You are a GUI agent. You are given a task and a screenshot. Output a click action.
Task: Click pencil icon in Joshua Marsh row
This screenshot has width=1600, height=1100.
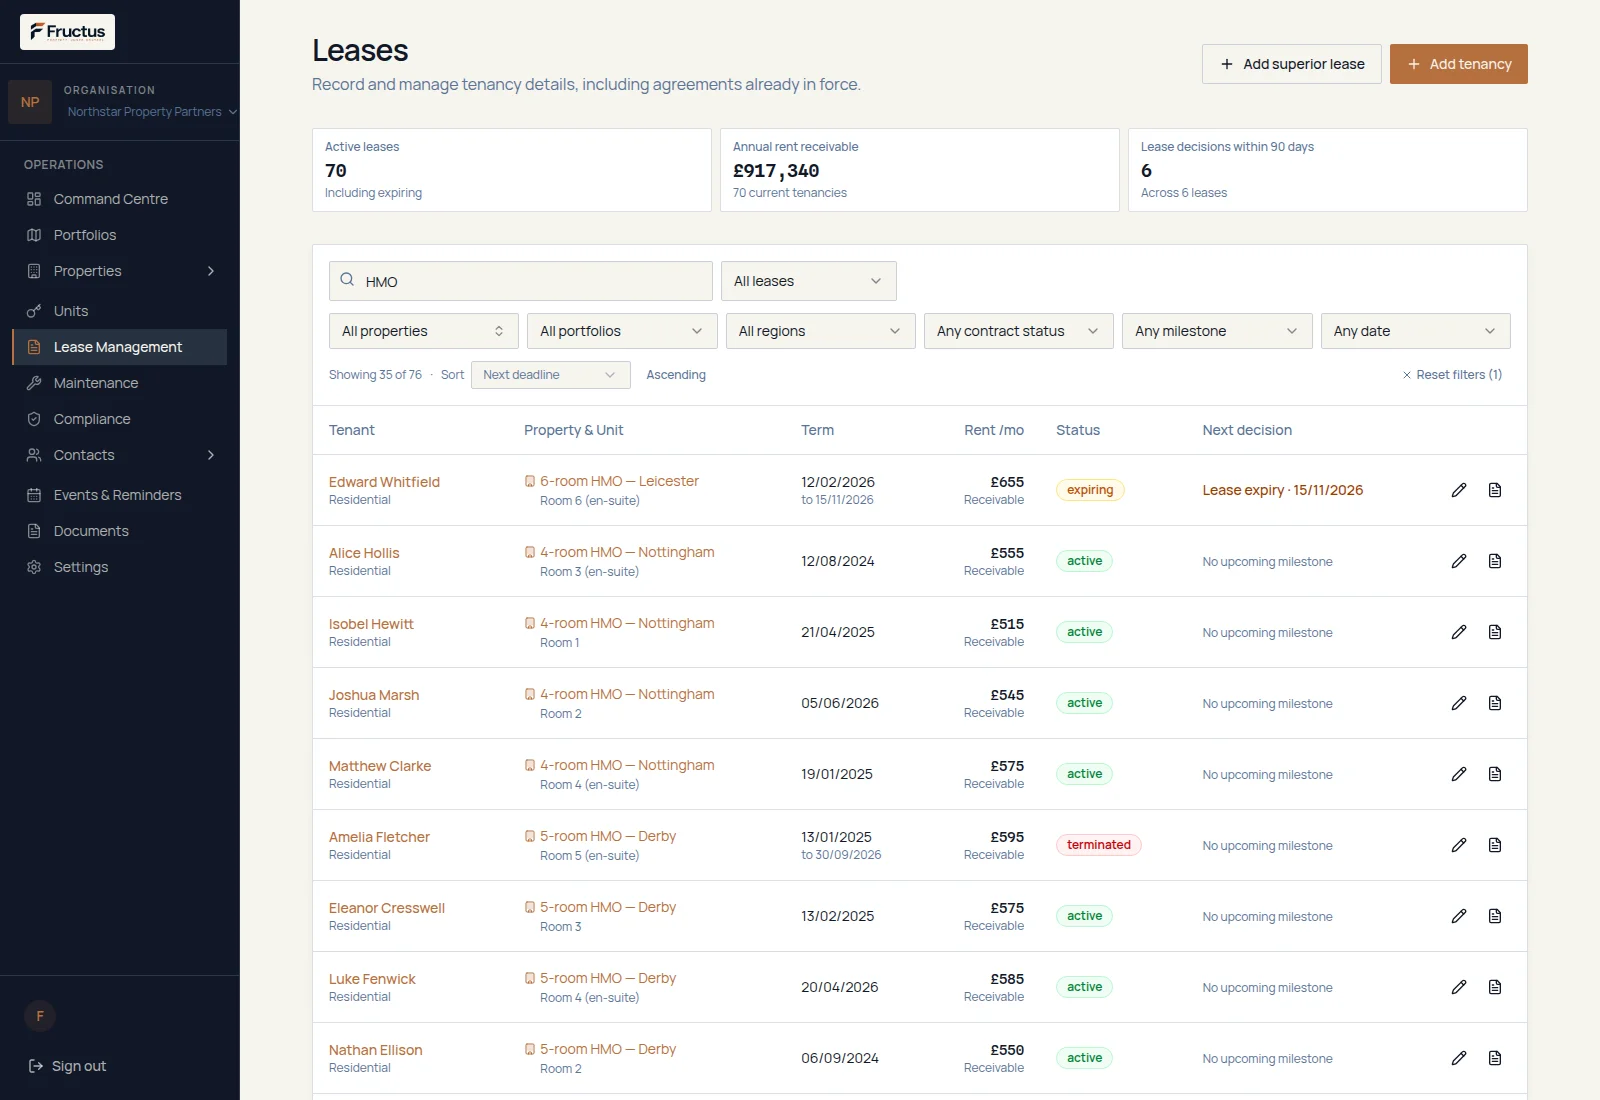[x=1459, y=703]
